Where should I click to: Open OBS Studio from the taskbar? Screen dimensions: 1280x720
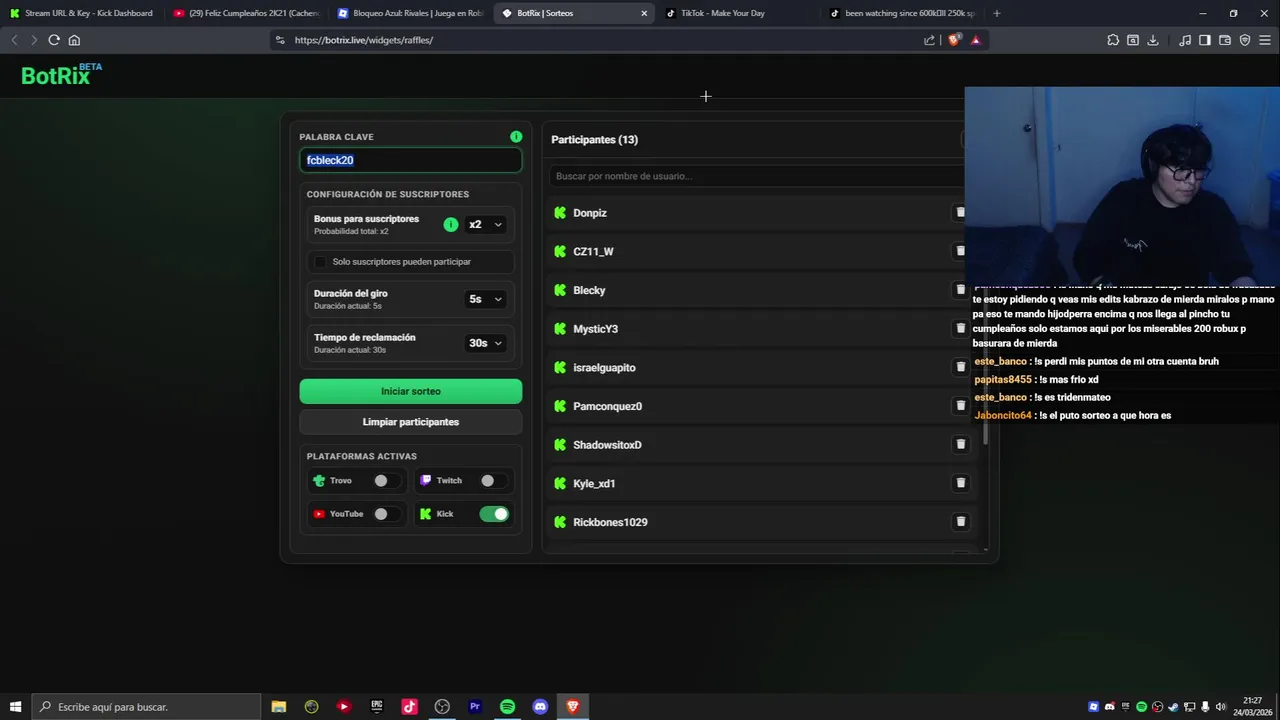(x=442, y=707)
